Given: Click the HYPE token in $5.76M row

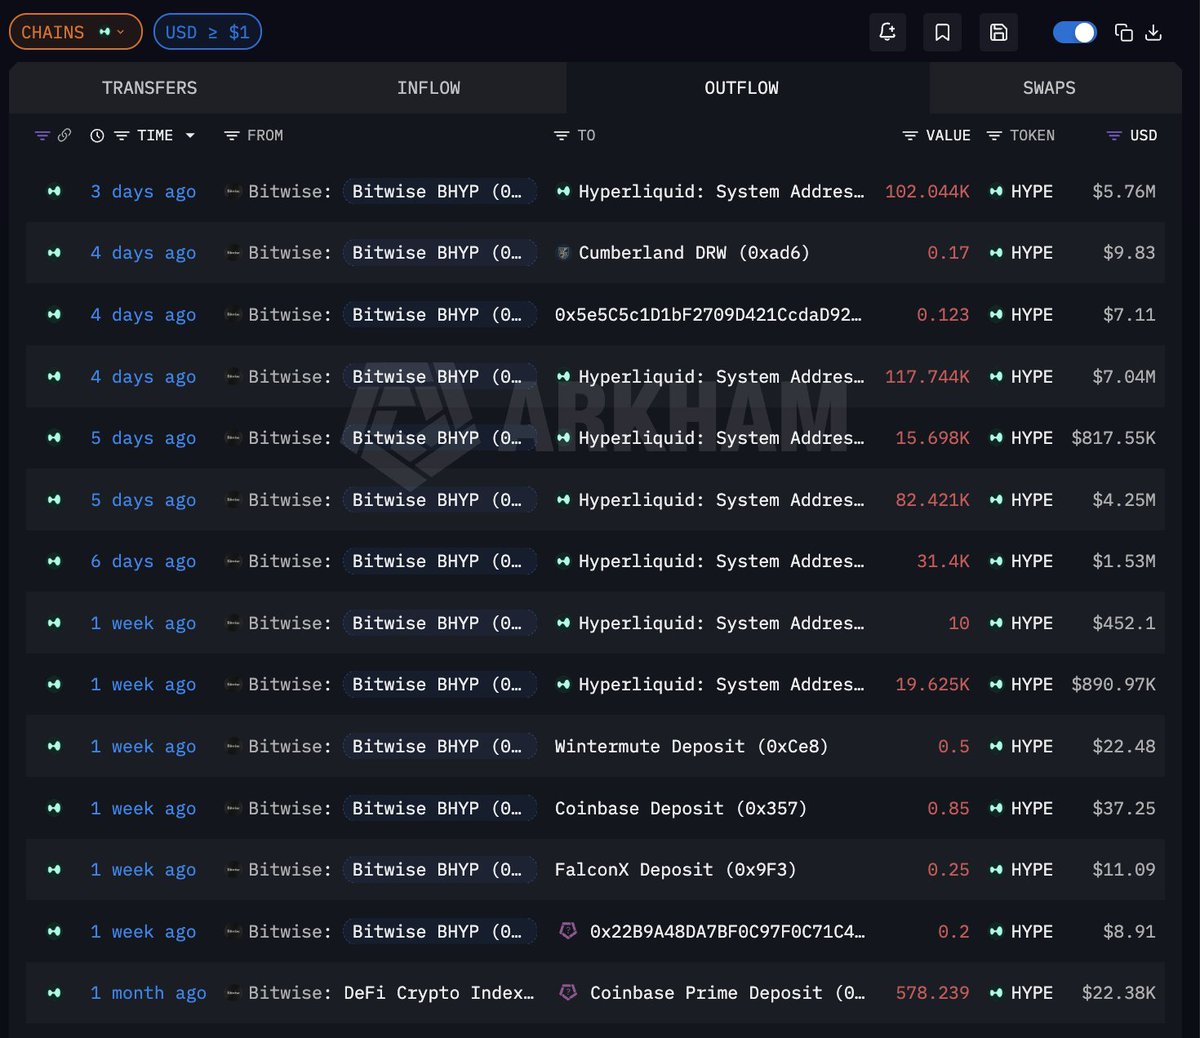Looking at the screenshot, I should coord(1031,191).
